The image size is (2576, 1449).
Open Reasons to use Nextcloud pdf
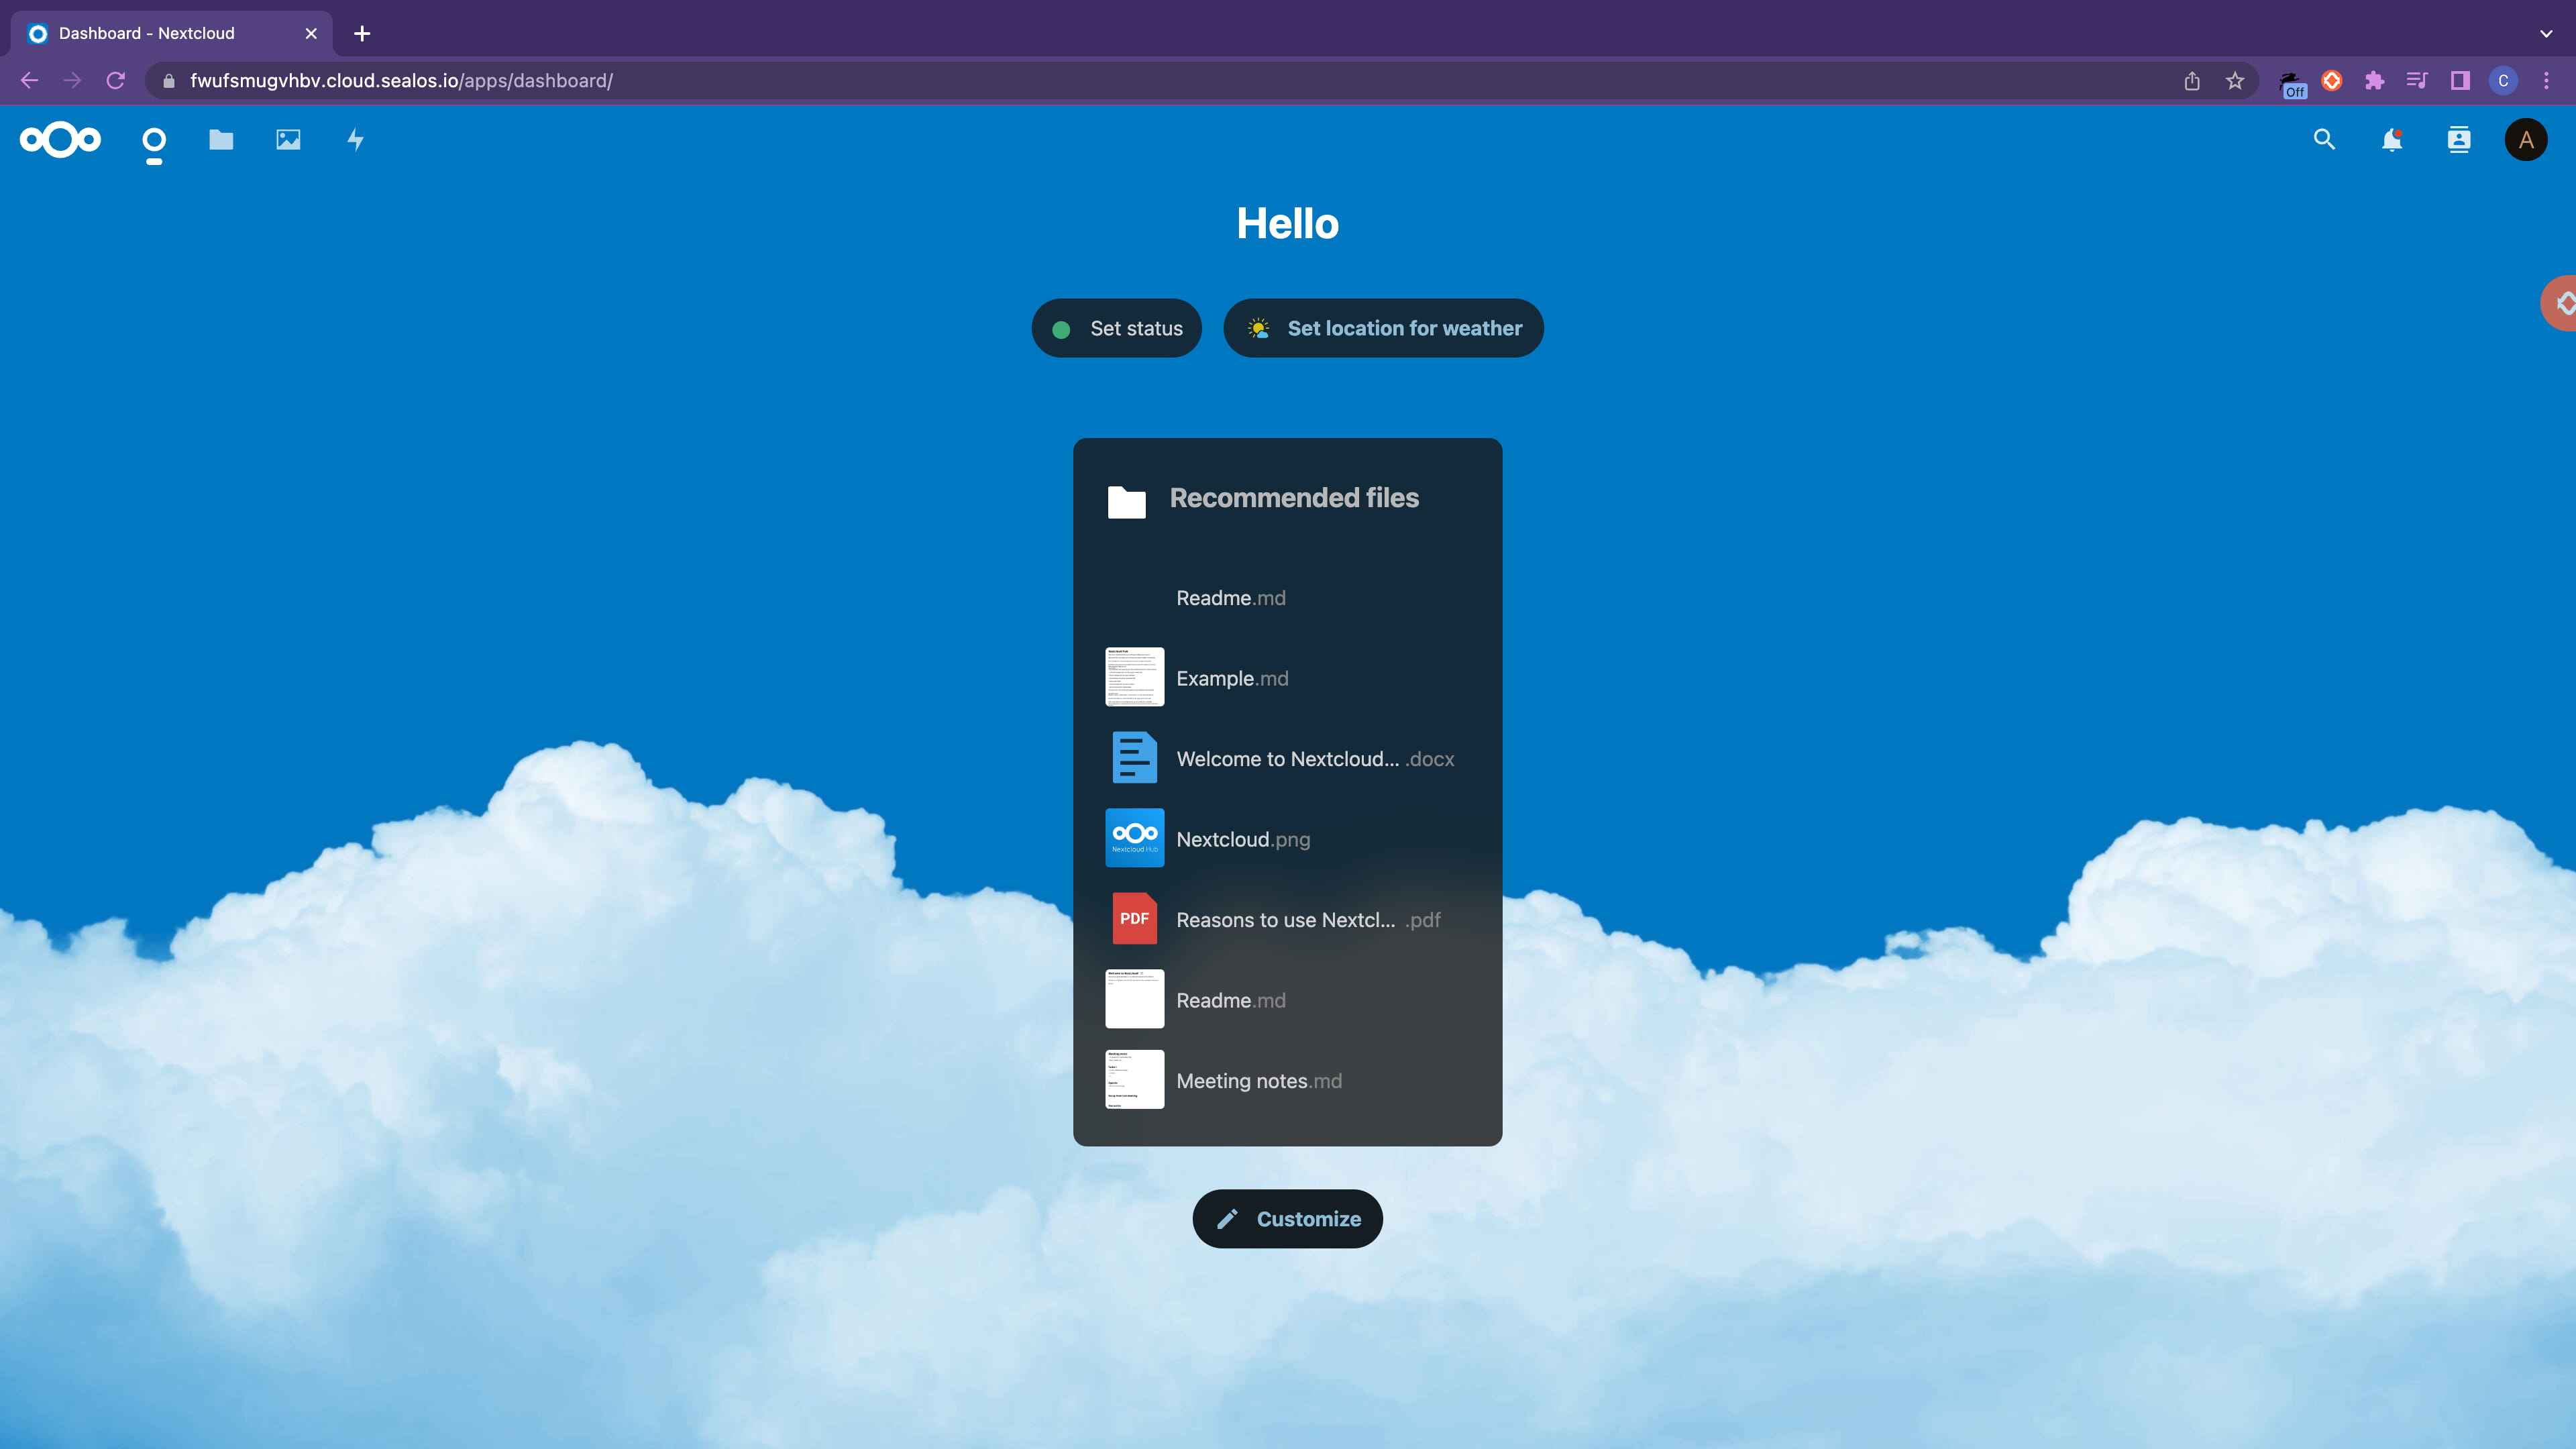(1288, 920)
